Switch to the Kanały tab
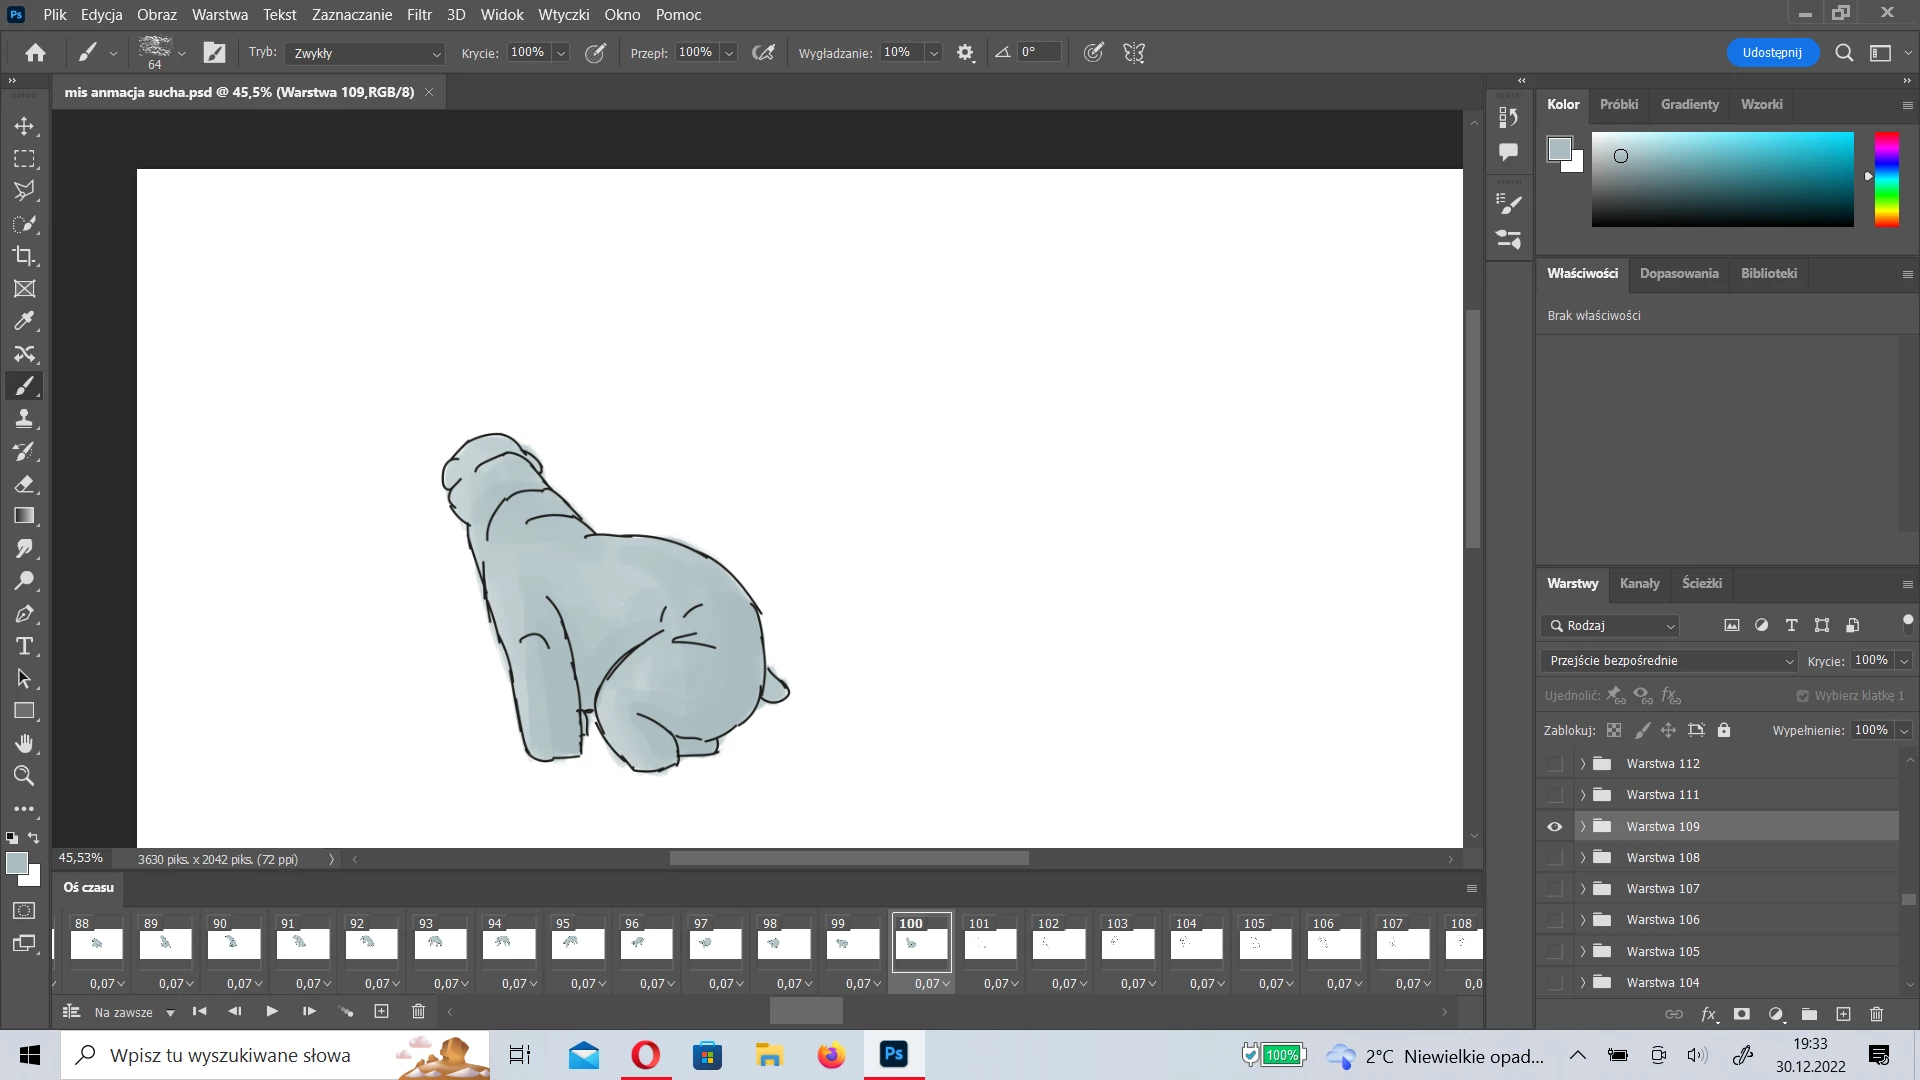1920x1080 pixels. (x=1639, y=584)
